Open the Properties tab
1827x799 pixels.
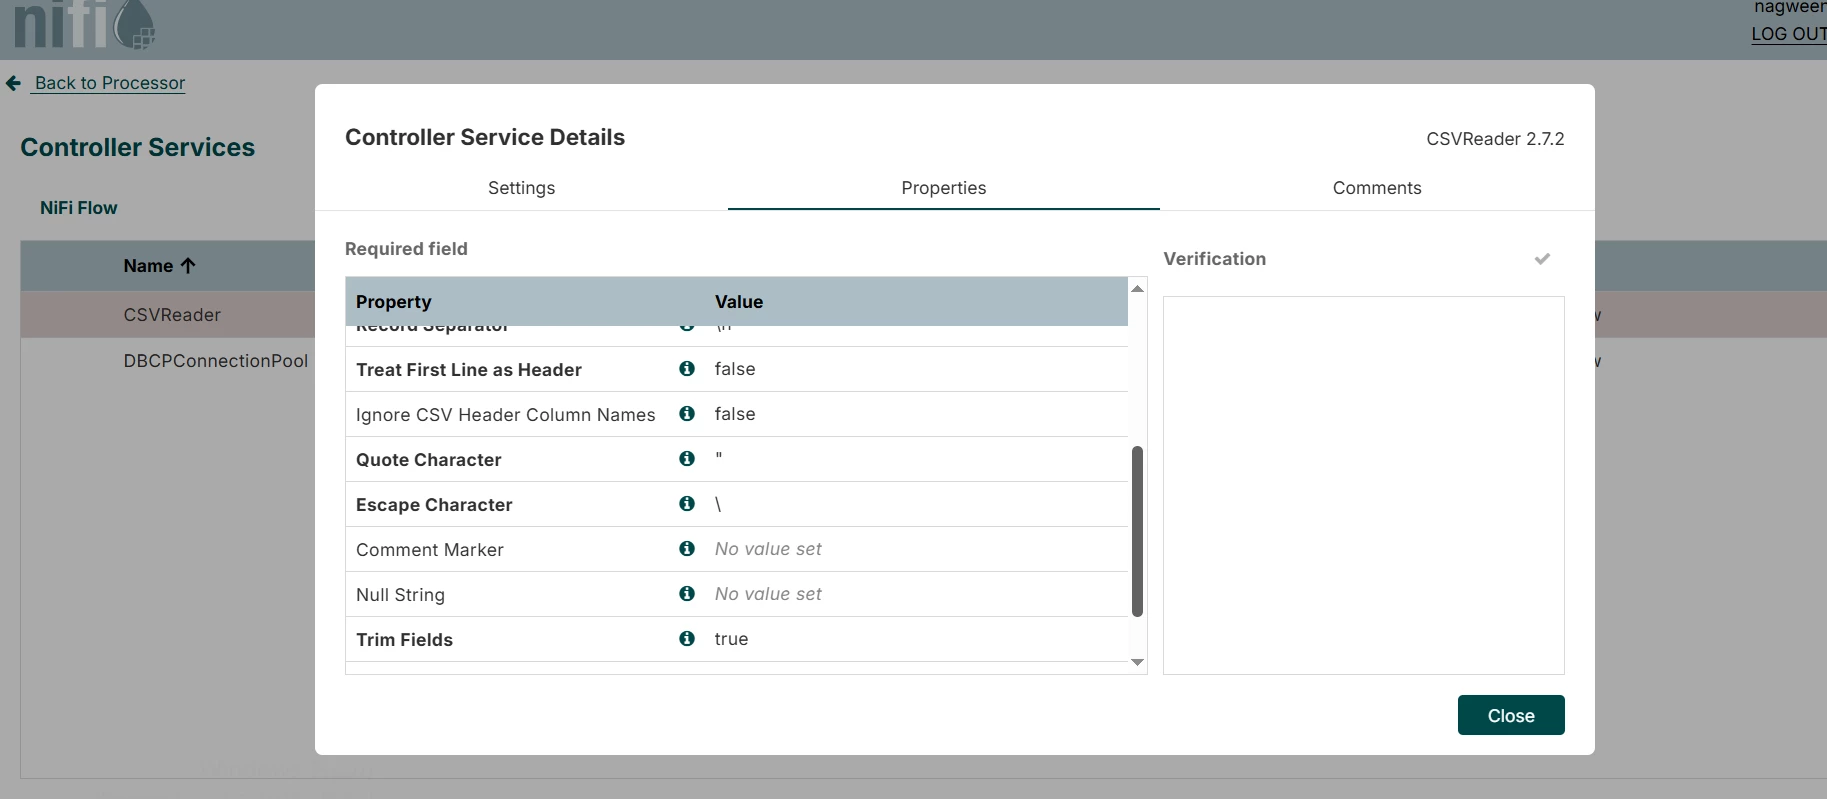pyautogui.click(x=944, y=188)
